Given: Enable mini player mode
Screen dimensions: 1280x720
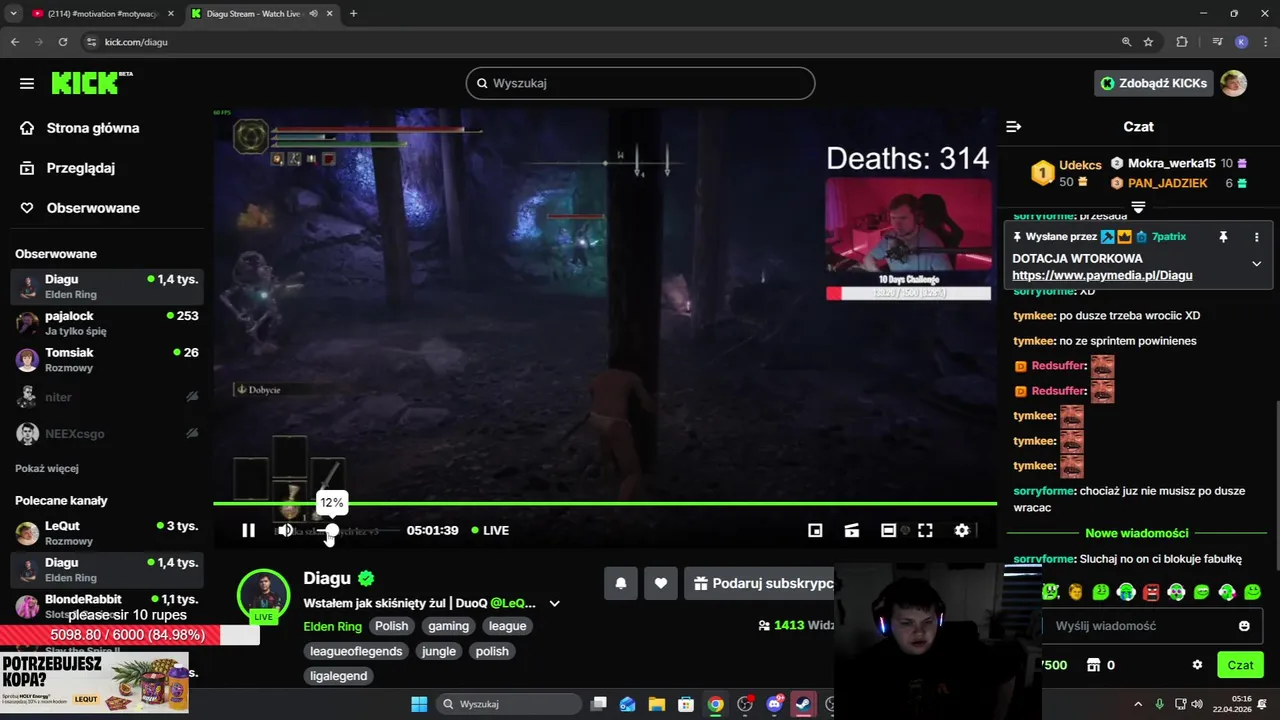Looking at the screenshot, I should (815, 530).
